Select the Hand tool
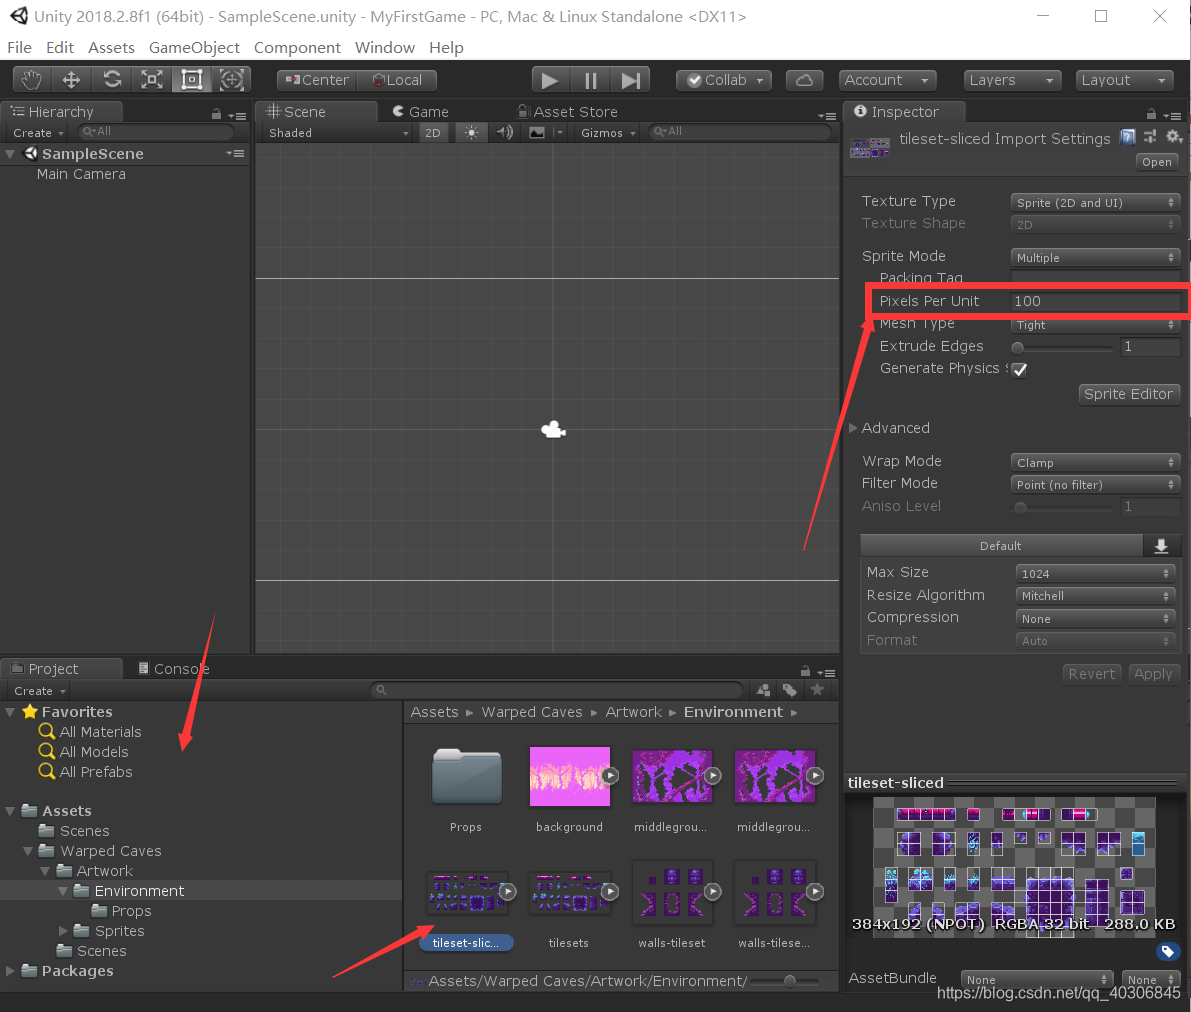Viewport: 1191px width, 1012px height. click(x=32, y=80)
